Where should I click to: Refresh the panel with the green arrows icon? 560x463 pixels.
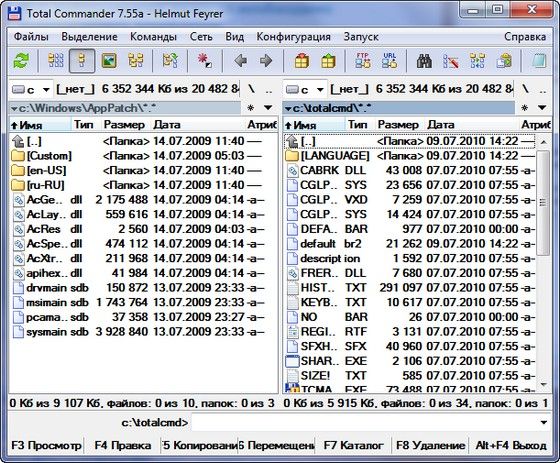(x=21, y=61)
